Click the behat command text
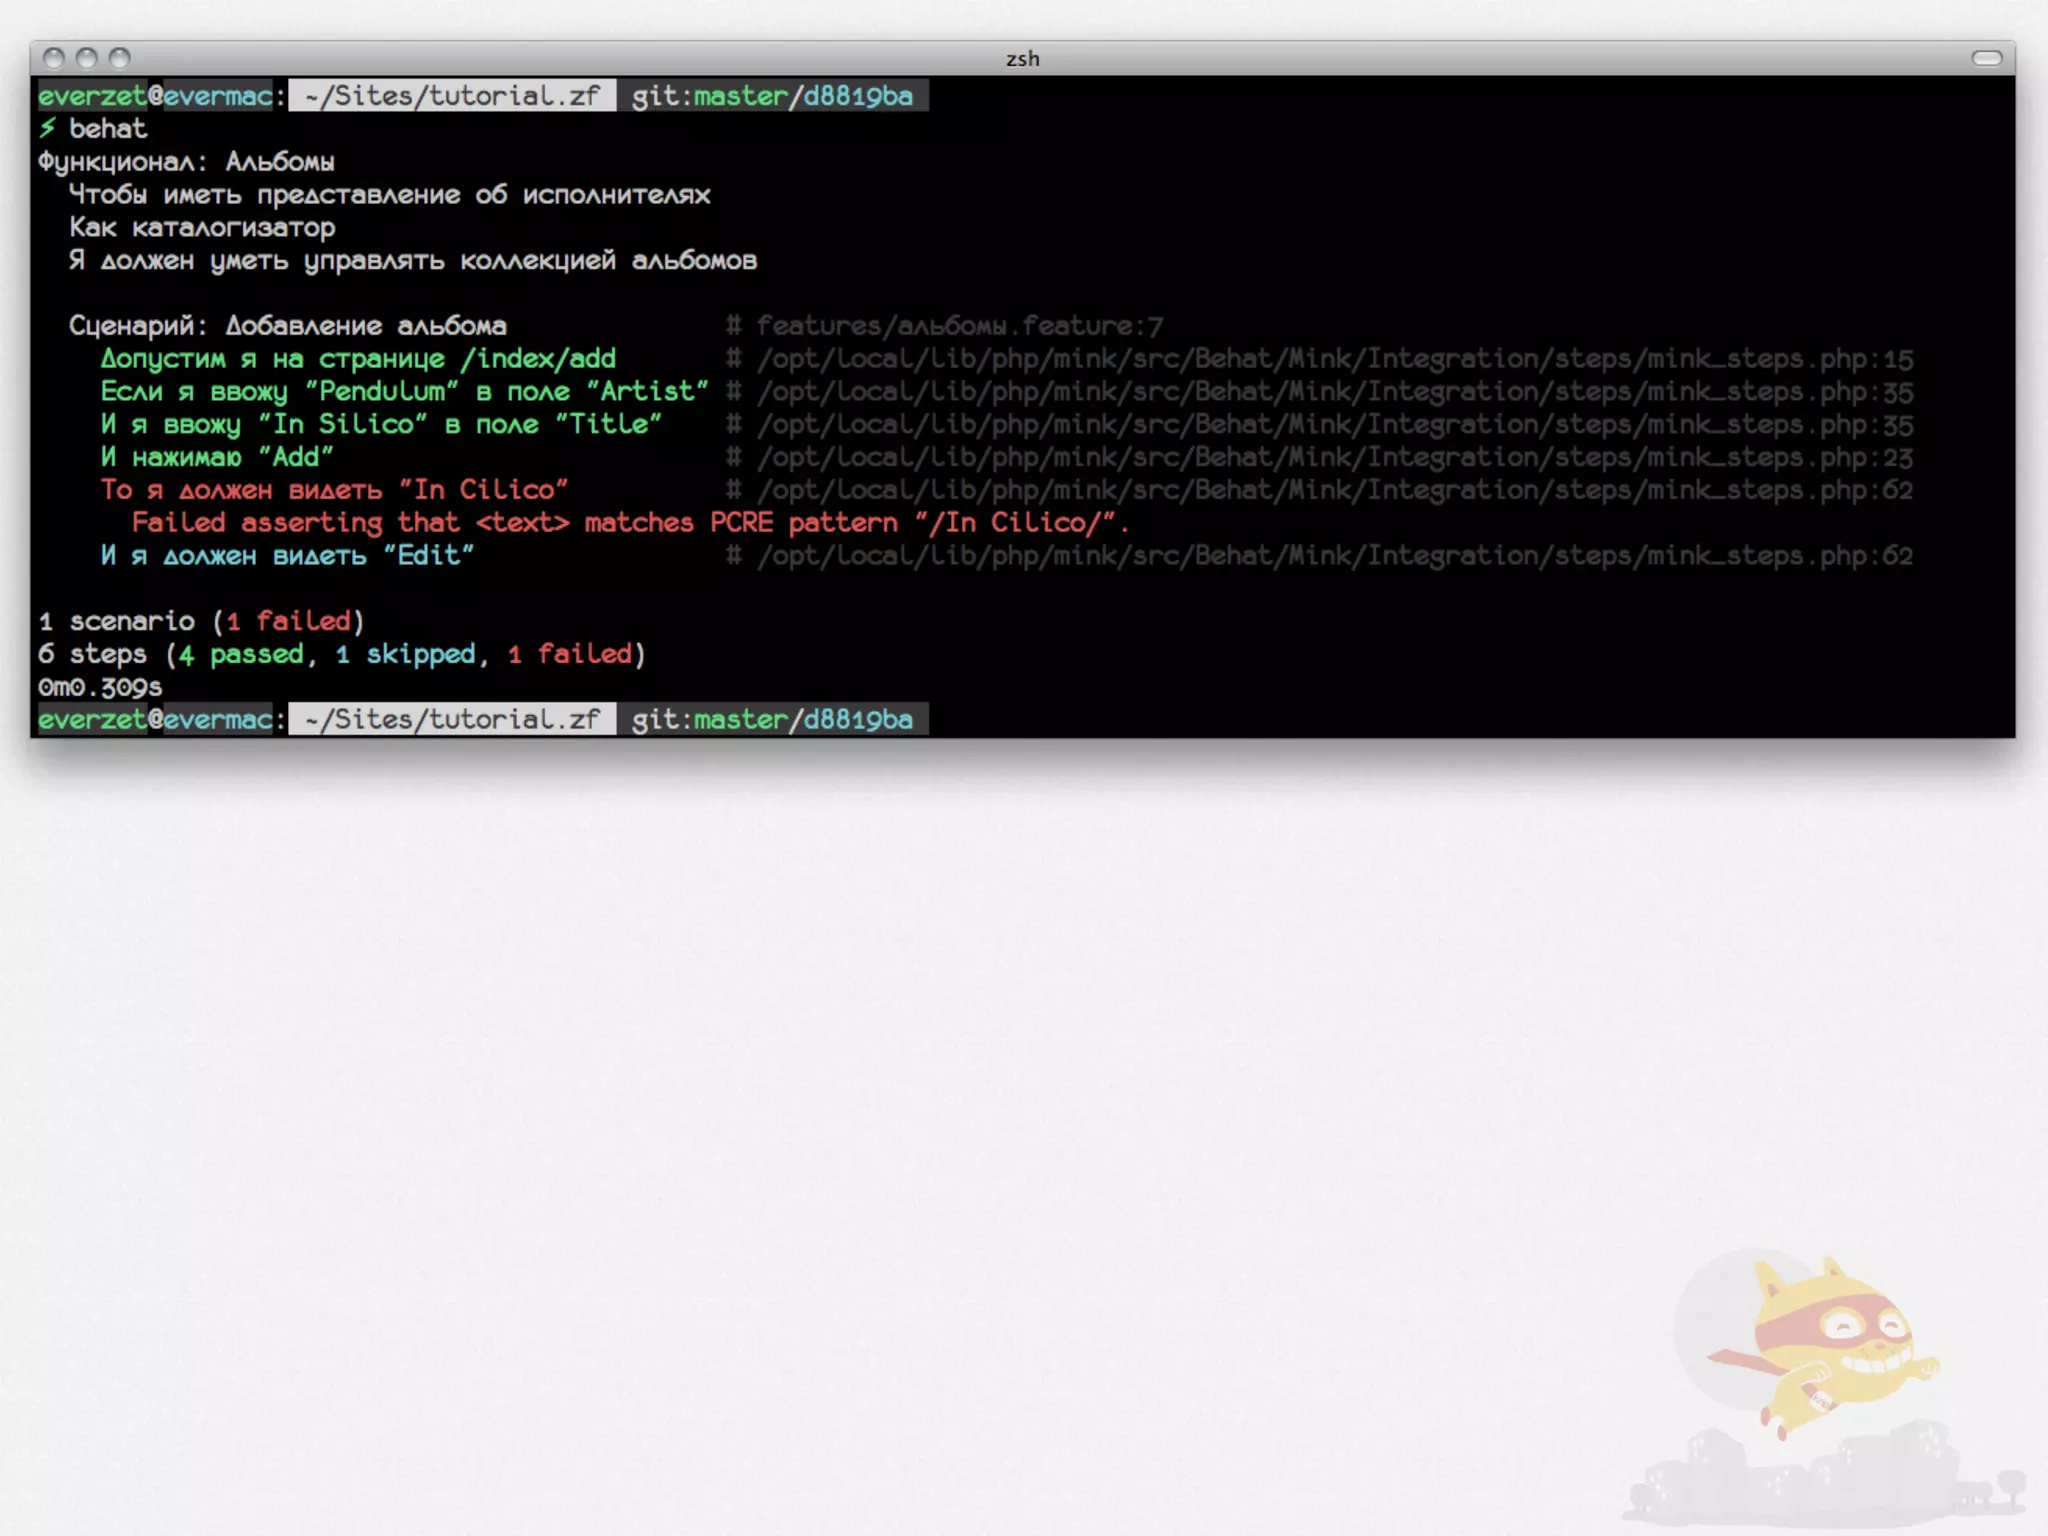The height and width of the screenshot is (1536, 2048). (x=108, y=129)
